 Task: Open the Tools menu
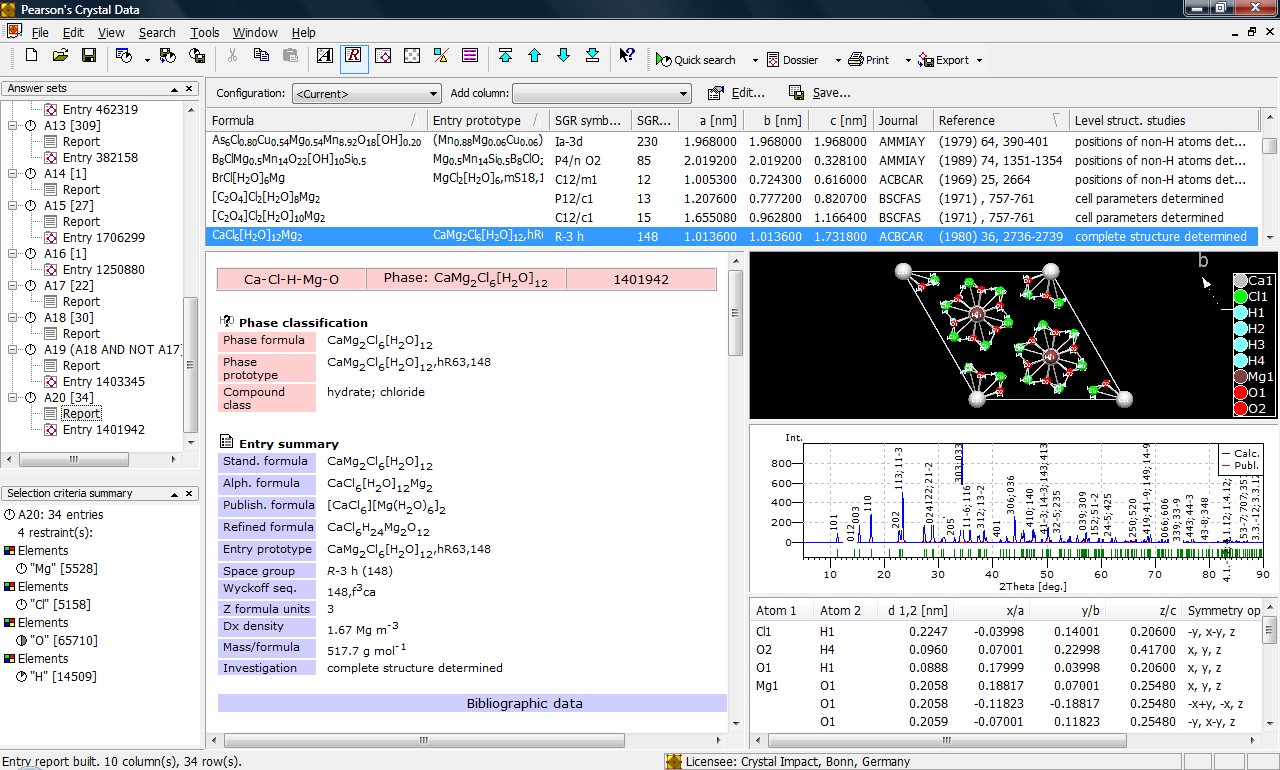[204, 33]
